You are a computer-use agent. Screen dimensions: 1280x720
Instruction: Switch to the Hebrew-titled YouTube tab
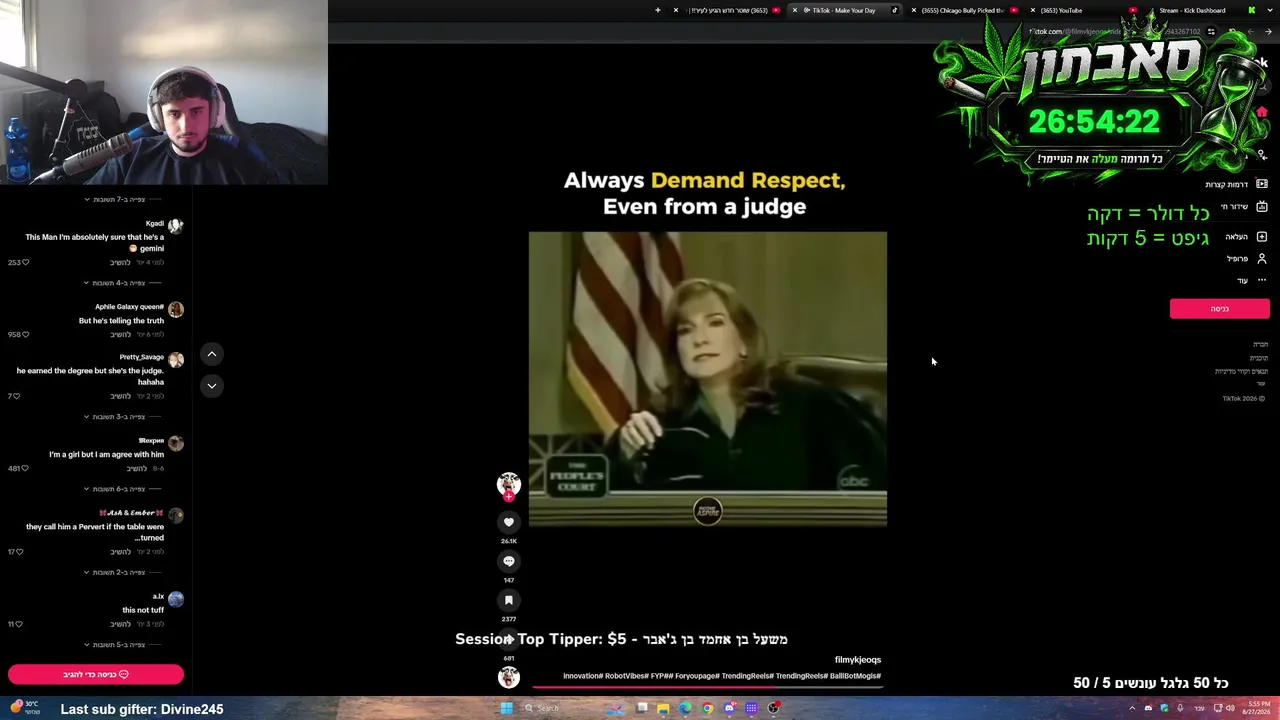point(727,10)
